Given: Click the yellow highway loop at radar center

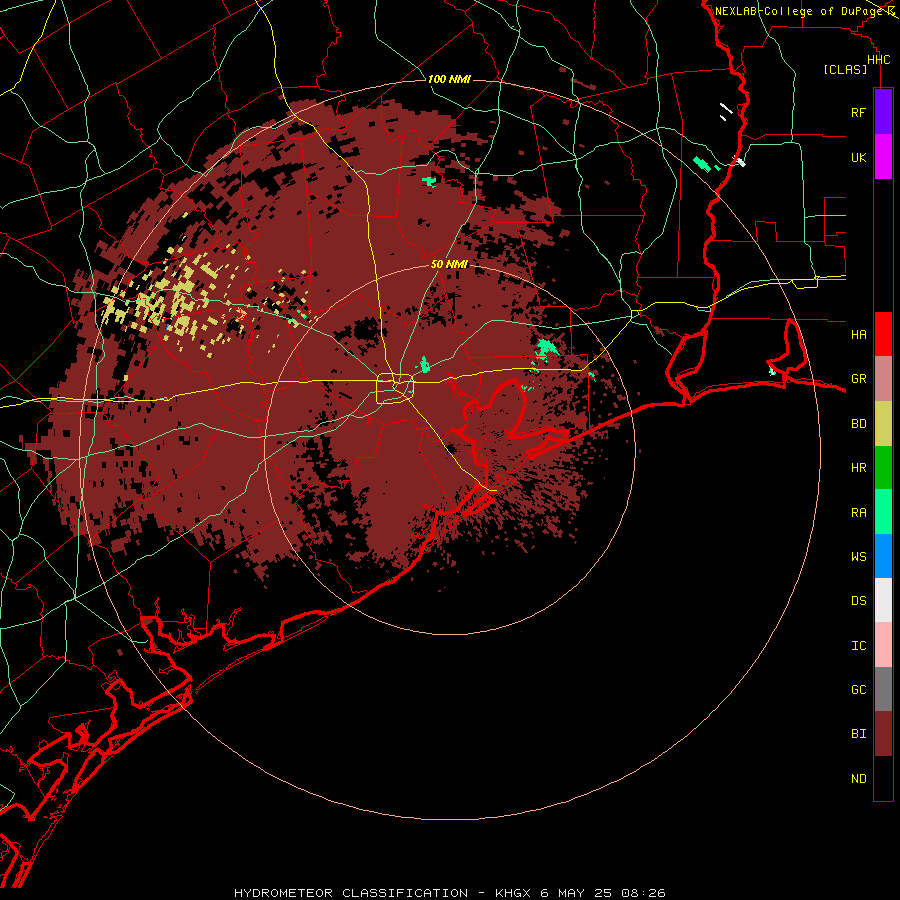Looking at the screenshot, I should pos(395,388).
